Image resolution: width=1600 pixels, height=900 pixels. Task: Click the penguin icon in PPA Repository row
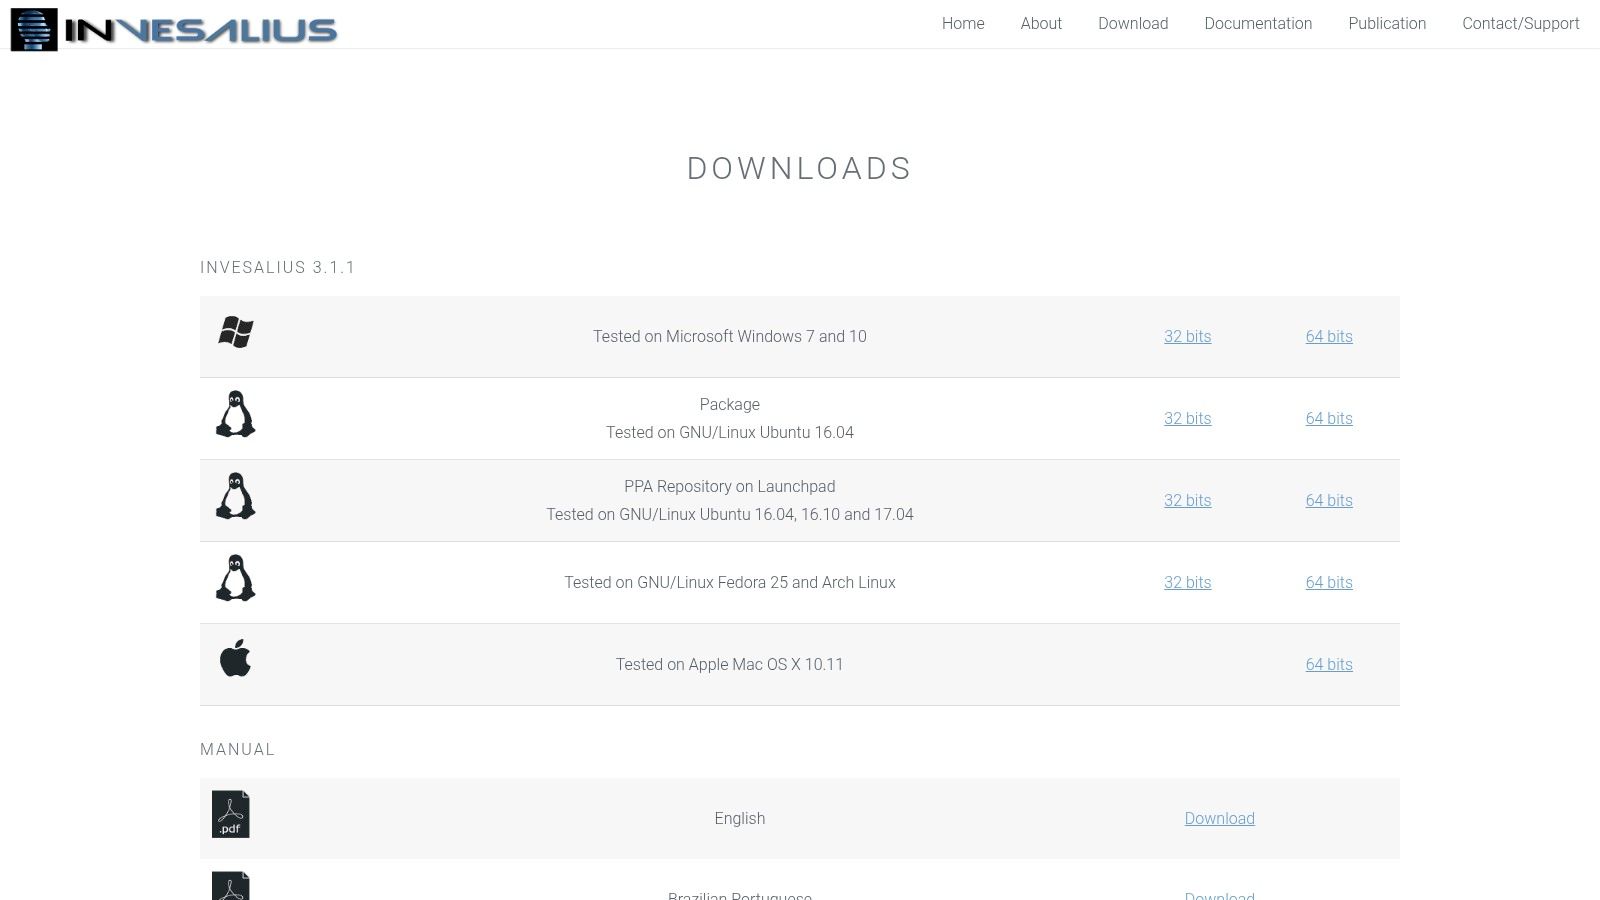(x=236, y=496)
